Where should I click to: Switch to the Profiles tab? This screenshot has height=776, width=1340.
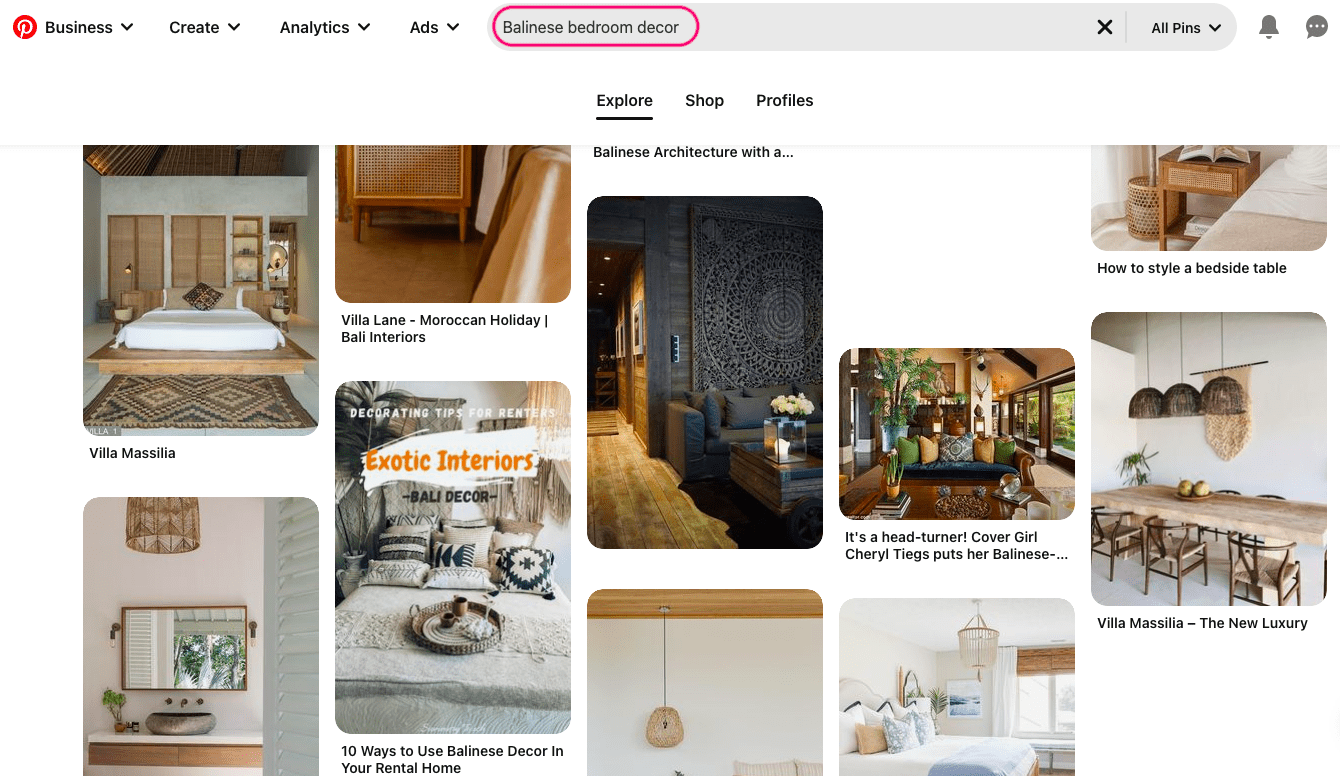[784, 100]
